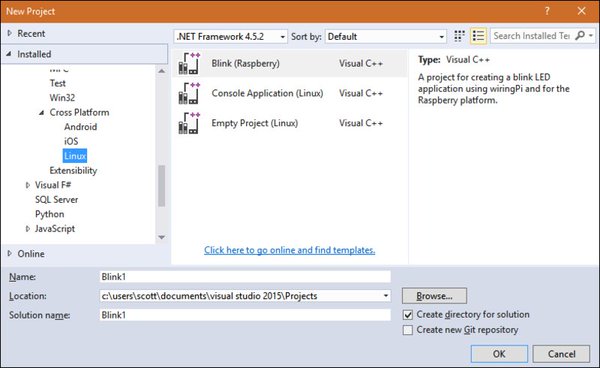Image resolution: width=600 pixels, height=368 pixels.
Task: Switch to medium icons list view
Action: [478, 36]
